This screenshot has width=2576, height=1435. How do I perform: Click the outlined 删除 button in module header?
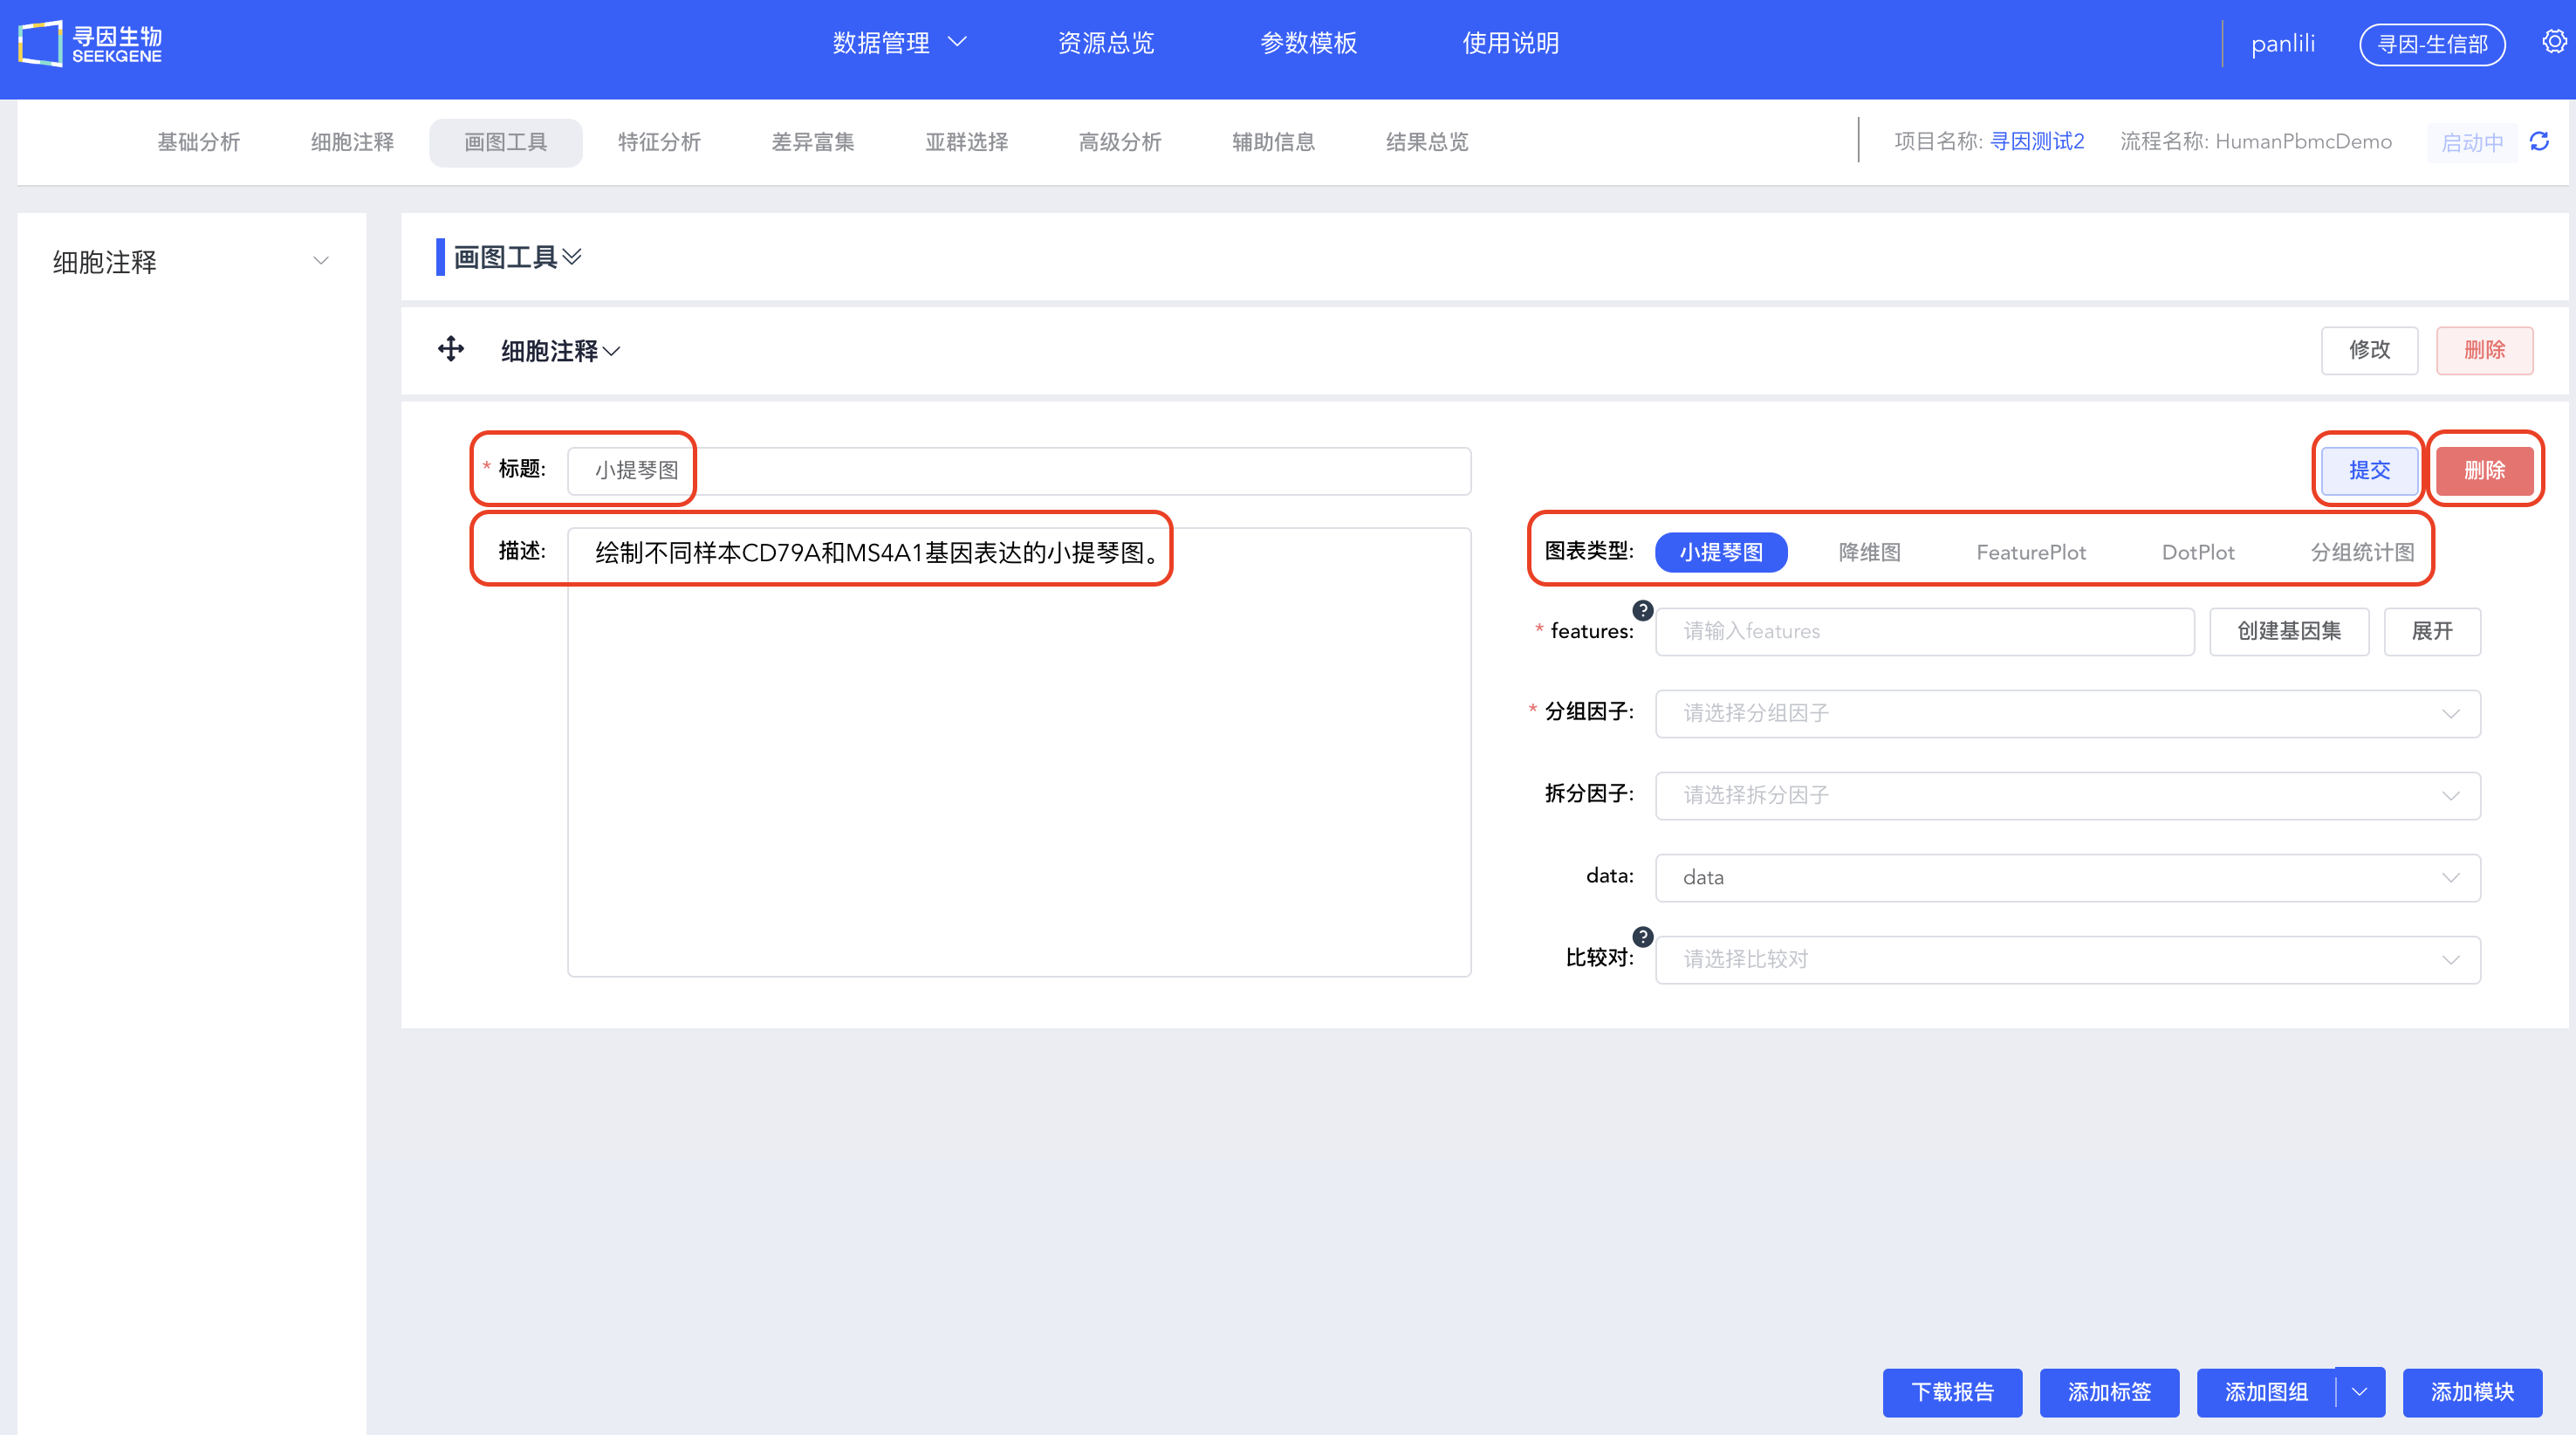[2484, 350]
